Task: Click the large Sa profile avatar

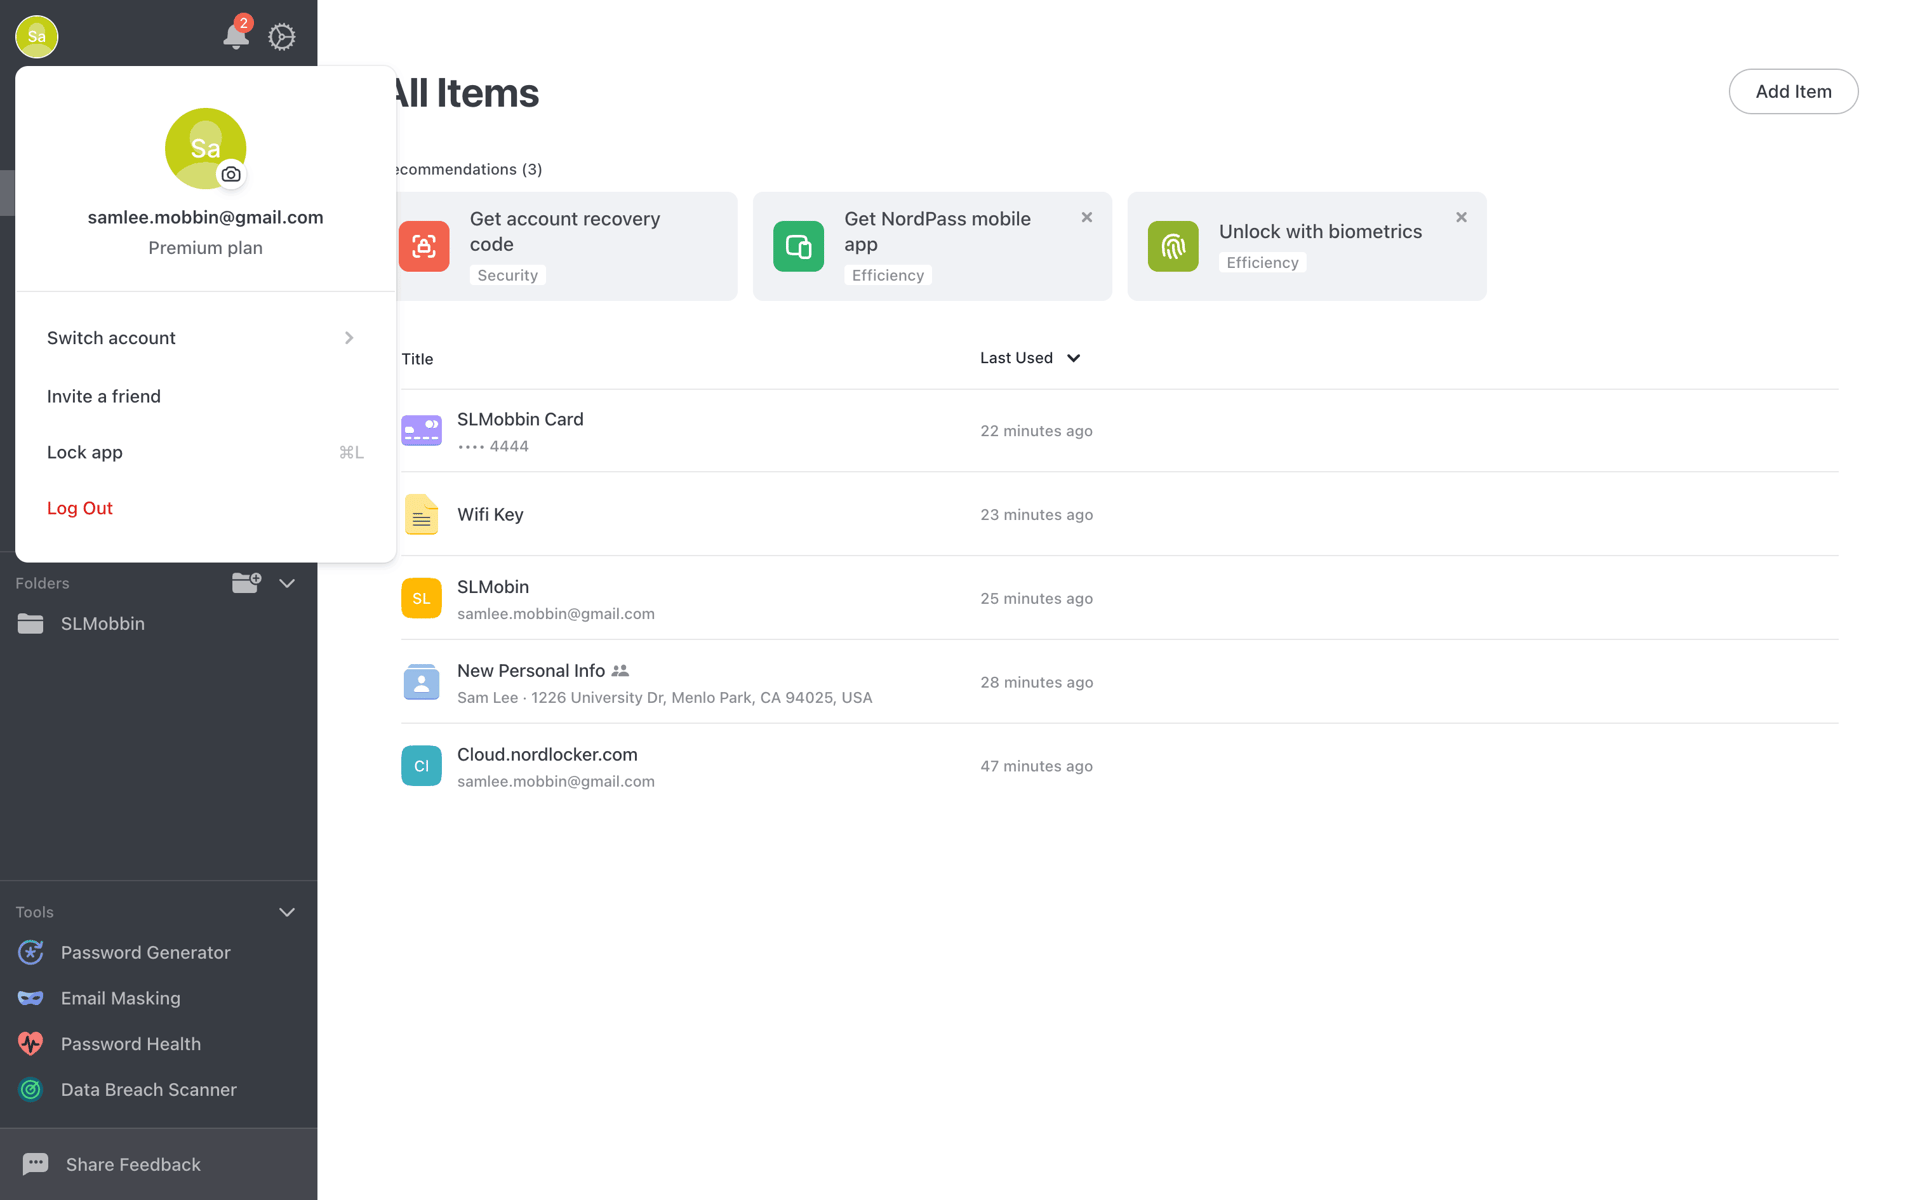Action: pos(205,148)
